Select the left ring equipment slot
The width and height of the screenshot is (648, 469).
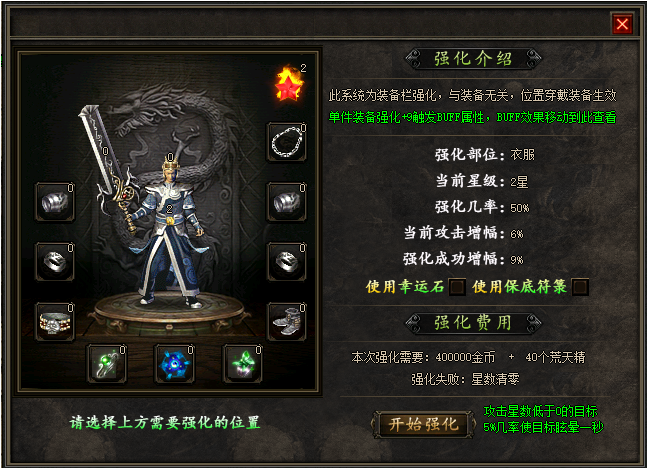[55, 262]
